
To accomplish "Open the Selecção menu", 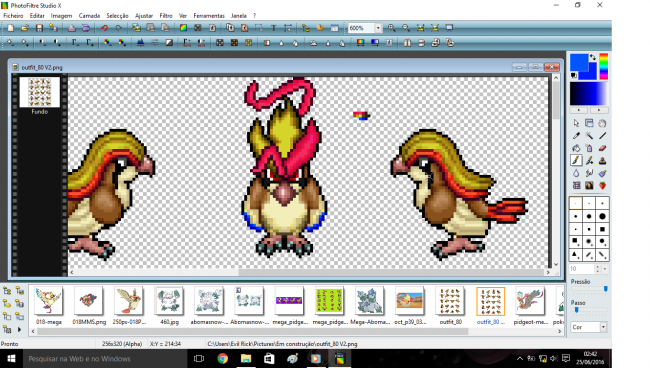I will tap(117, 16).
